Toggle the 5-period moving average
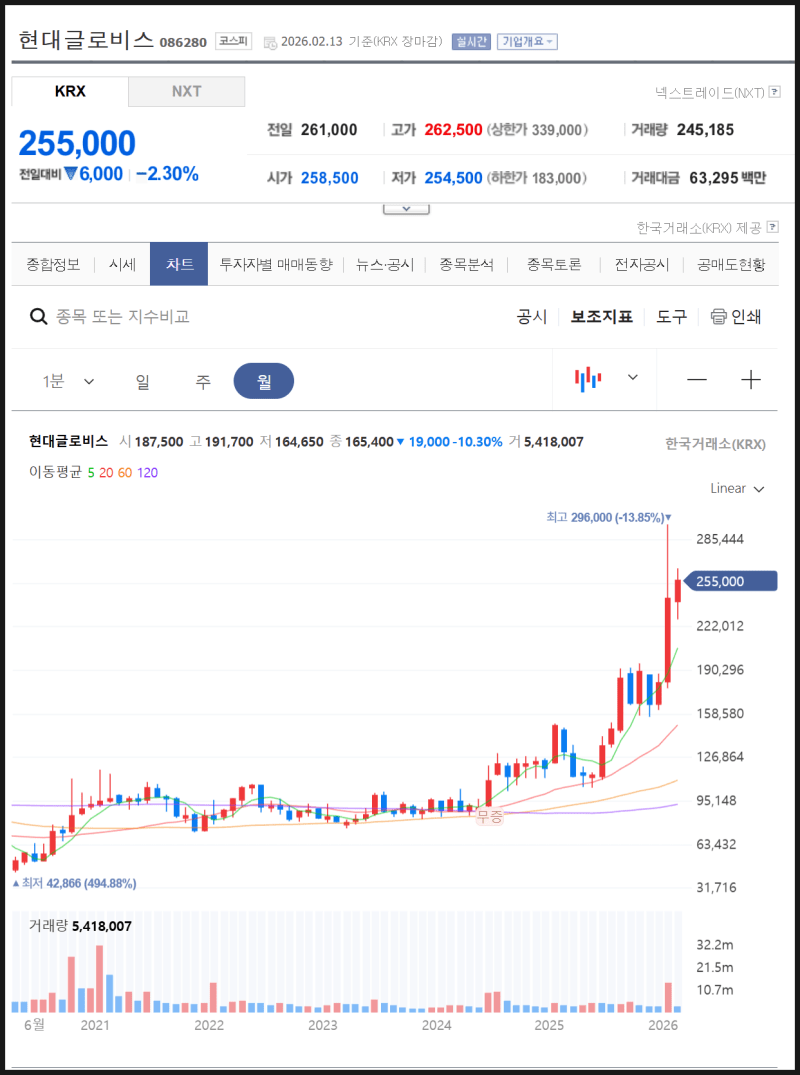This screenshot has width=800, height=1075. [91, 472]
